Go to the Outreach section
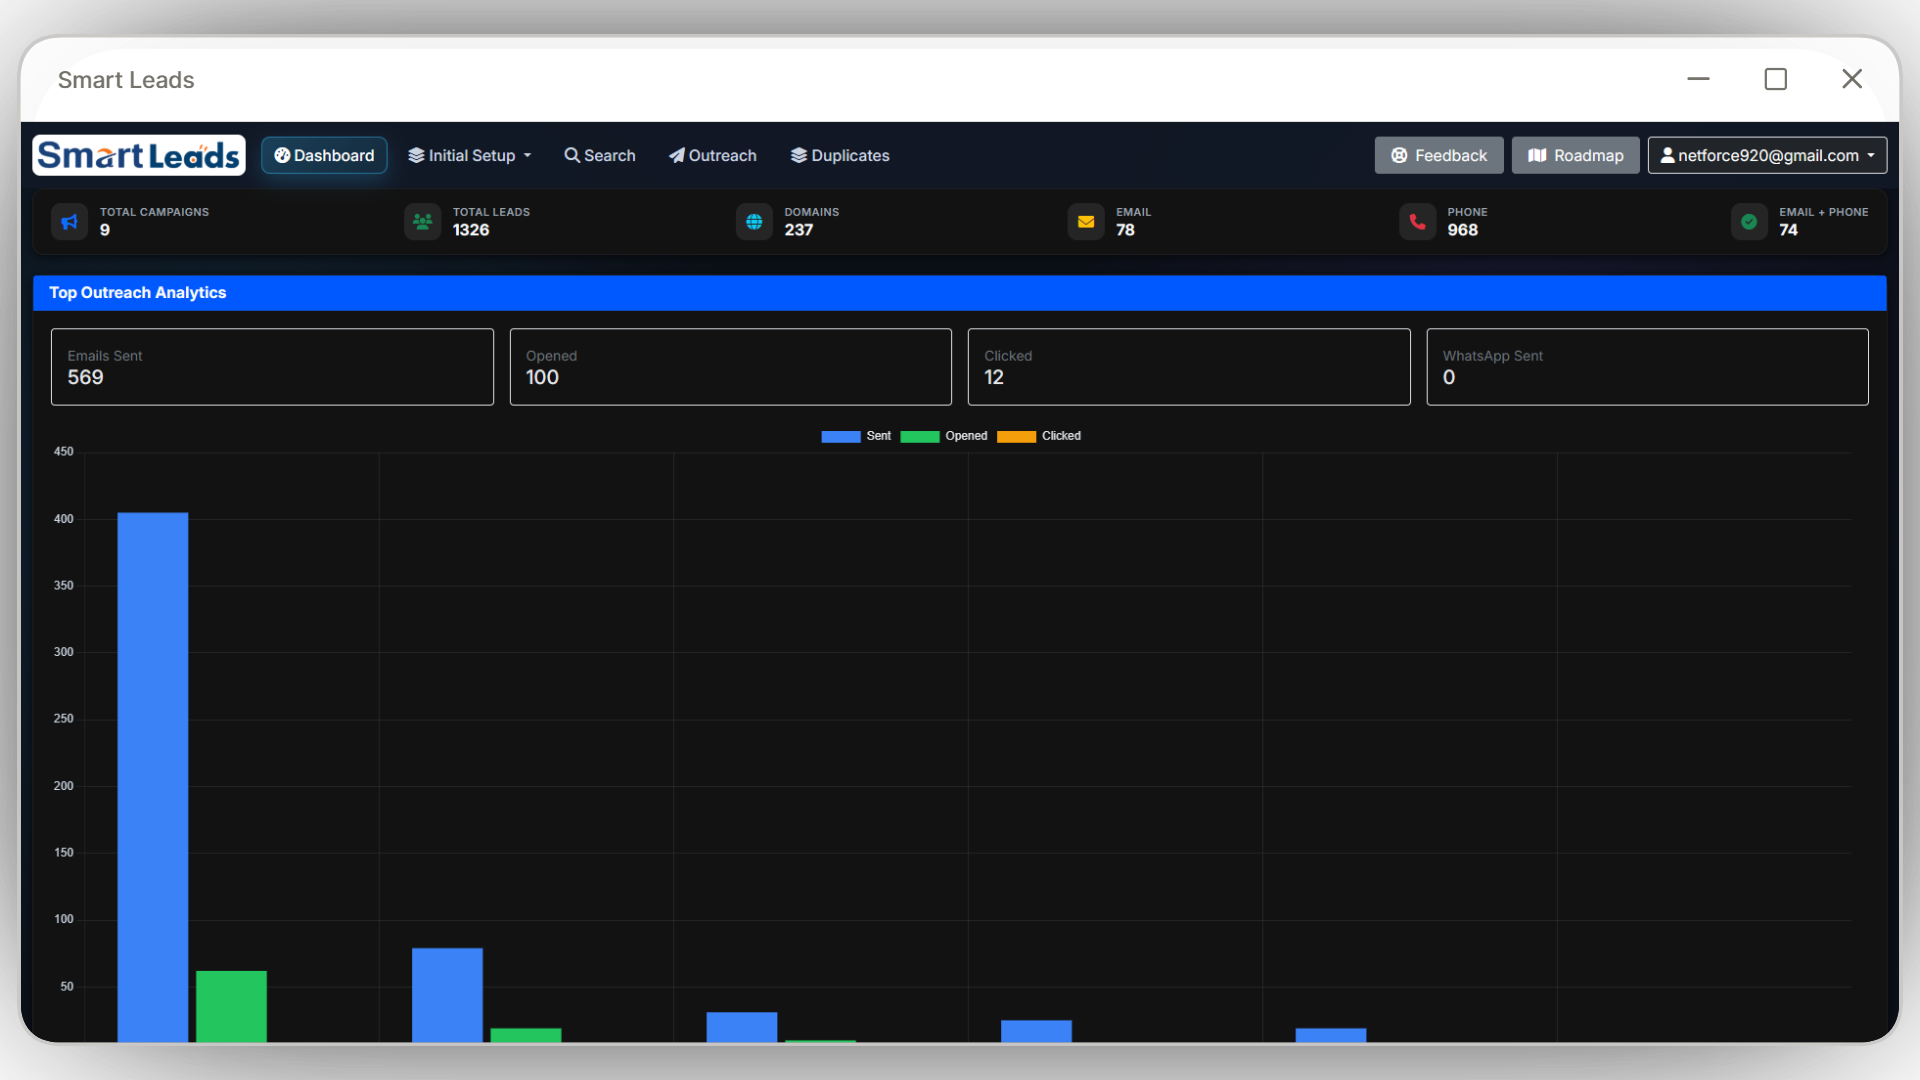 [x=712, y=155]
